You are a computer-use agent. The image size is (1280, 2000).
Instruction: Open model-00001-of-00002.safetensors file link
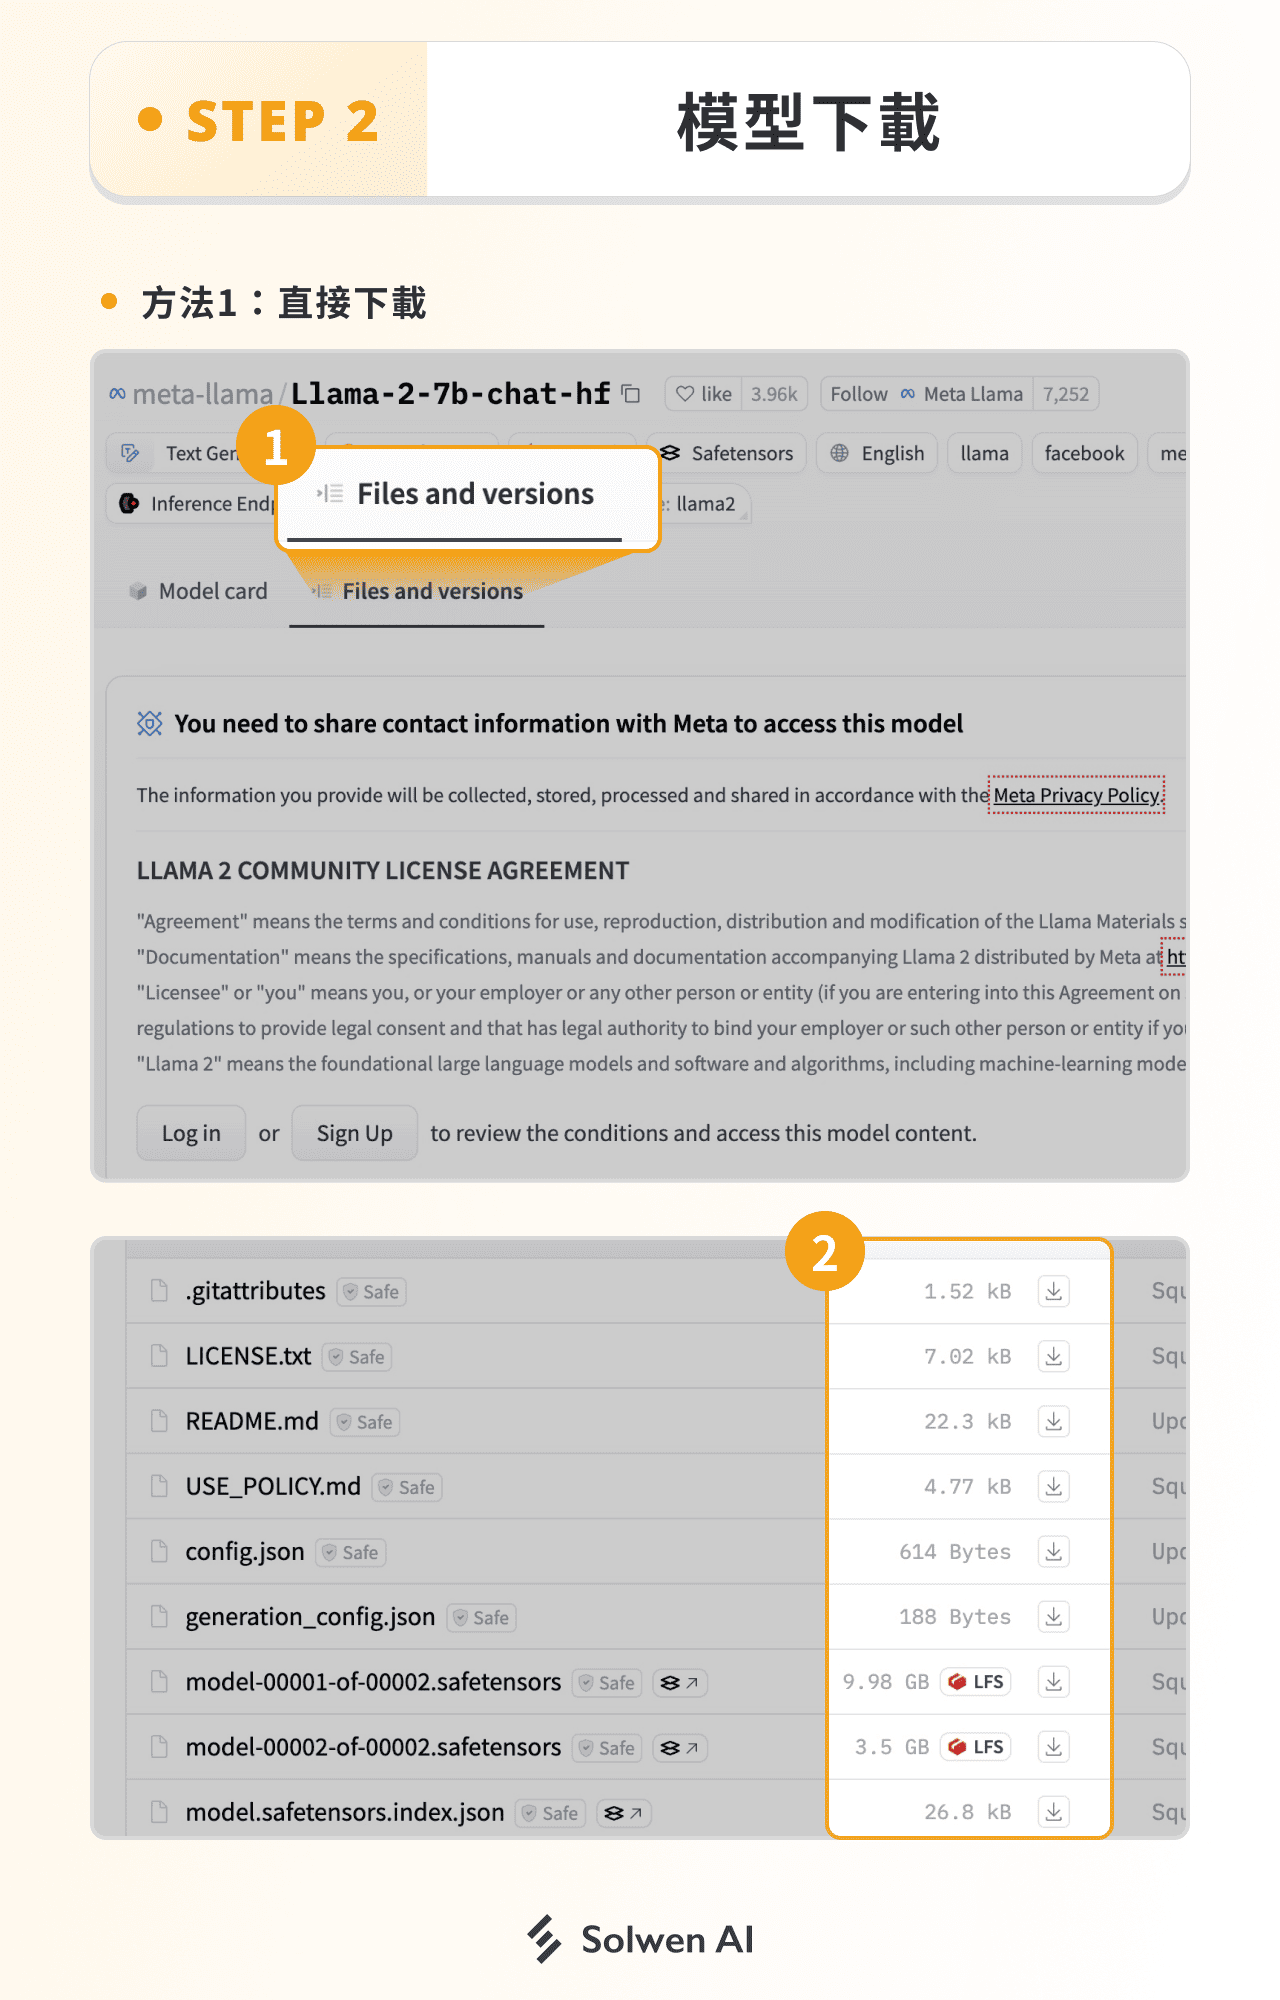pyautogui.click(x=373, y=1682)
